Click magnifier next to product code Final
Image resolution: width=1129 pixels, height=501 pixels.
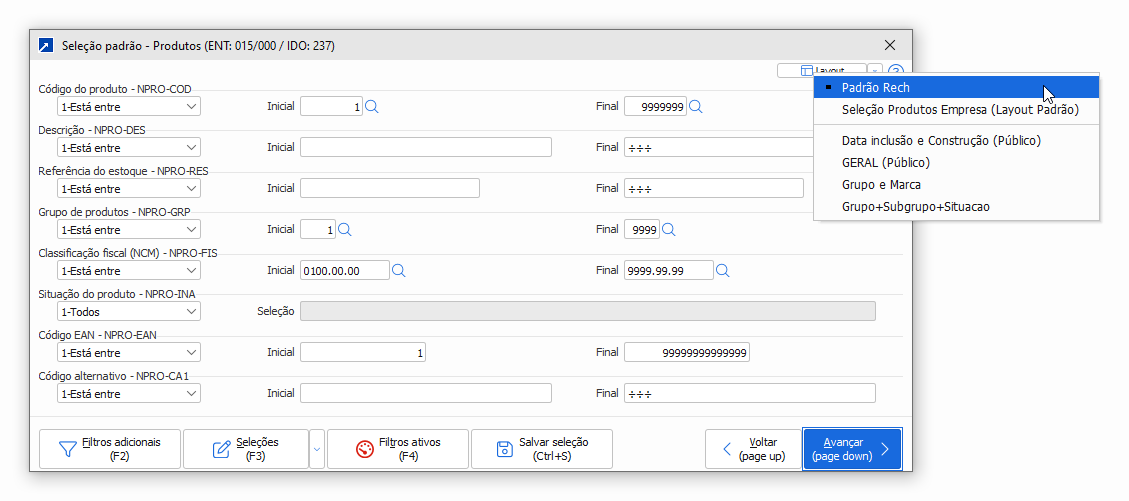pos(696,107)
